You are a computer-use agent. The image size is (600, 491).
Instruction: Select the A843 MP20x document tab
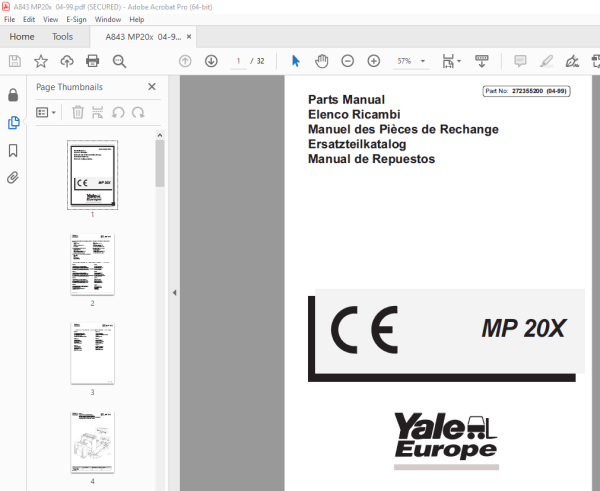point(143,37)
